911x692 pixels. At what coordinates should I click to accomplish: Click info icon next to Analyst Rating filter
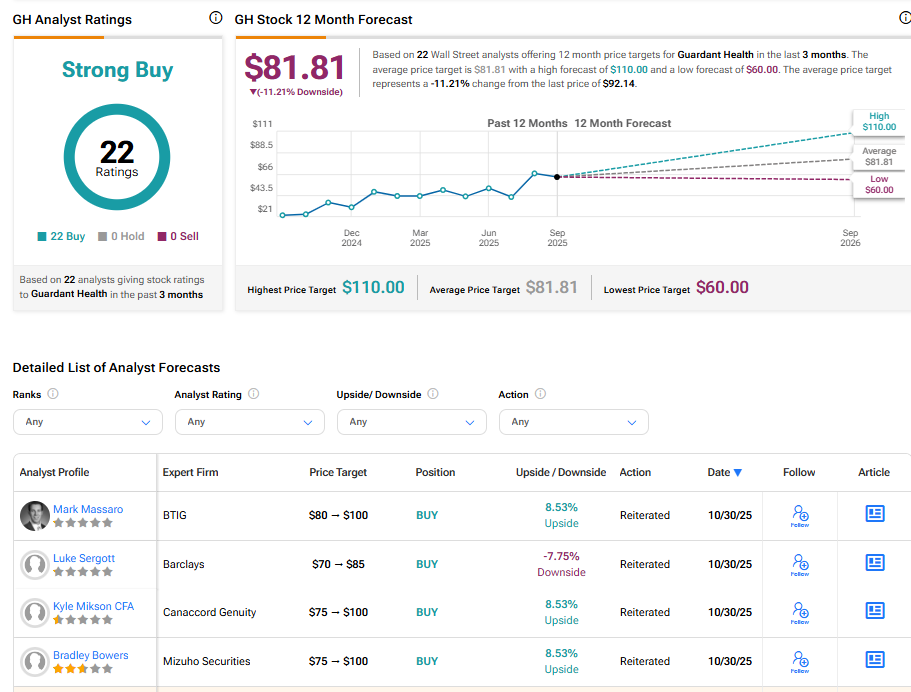pyautogui.click(x=253, y=394)
